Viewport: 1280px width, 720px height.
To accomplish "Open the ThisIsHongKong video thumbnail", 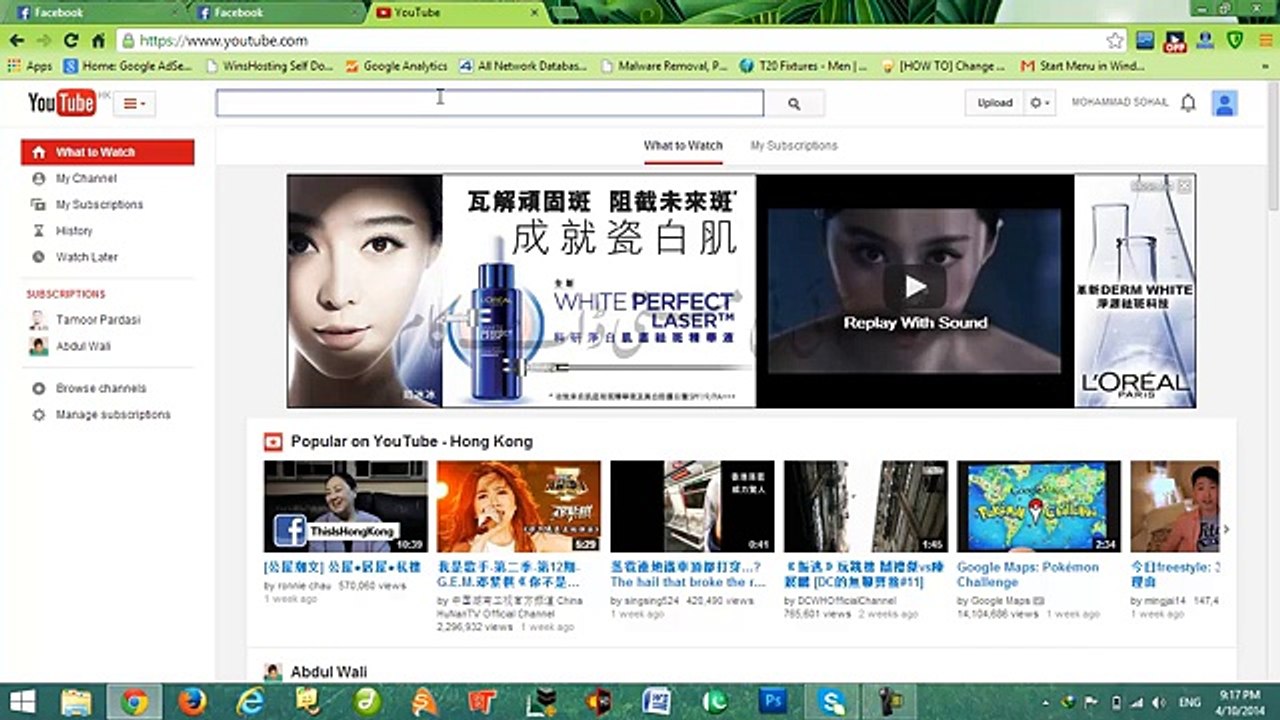I will [346, 506].
